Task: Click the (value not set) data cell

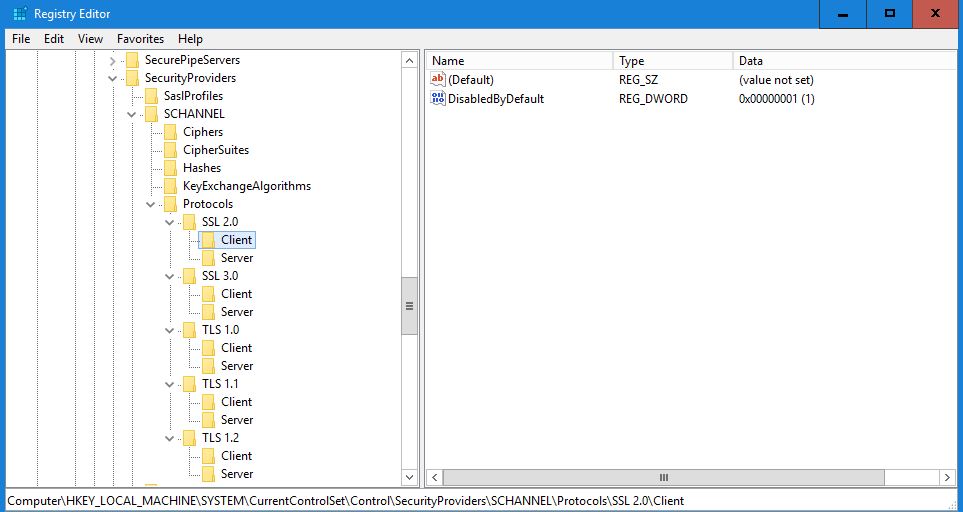Action: (776, 80)
